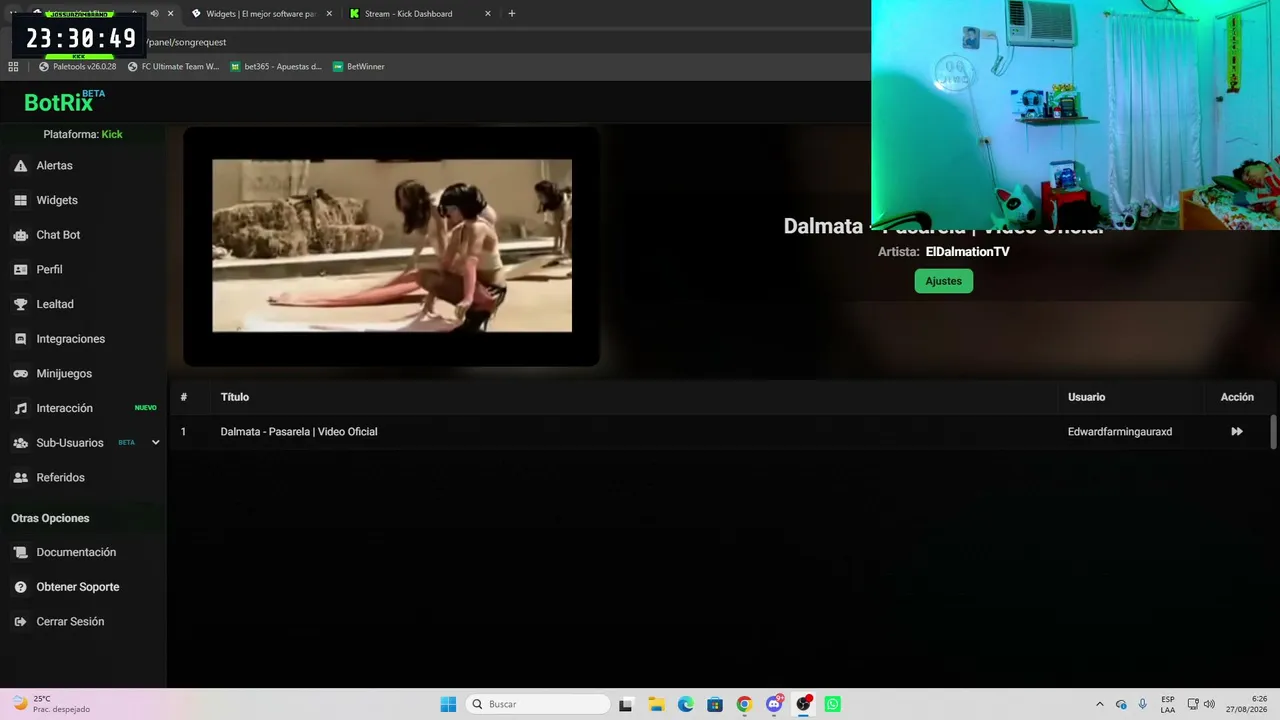Open Windows Start menu
1280x720 pixels.
click(448, 704)
